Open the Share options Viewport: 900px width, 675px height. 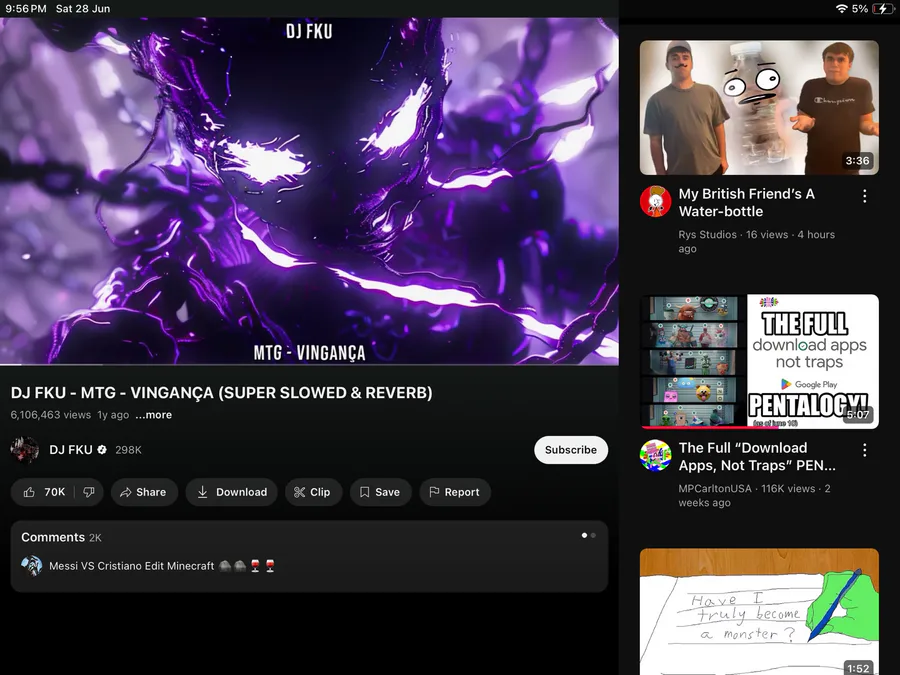point(144,492)
